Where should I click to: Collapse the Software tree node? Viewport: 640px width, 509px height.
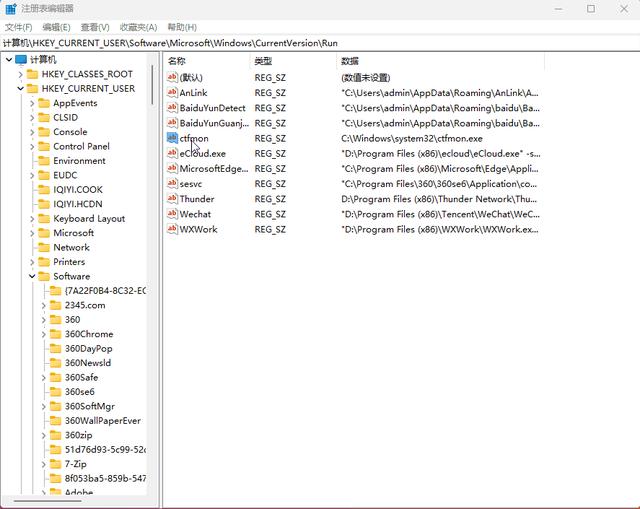32,277
